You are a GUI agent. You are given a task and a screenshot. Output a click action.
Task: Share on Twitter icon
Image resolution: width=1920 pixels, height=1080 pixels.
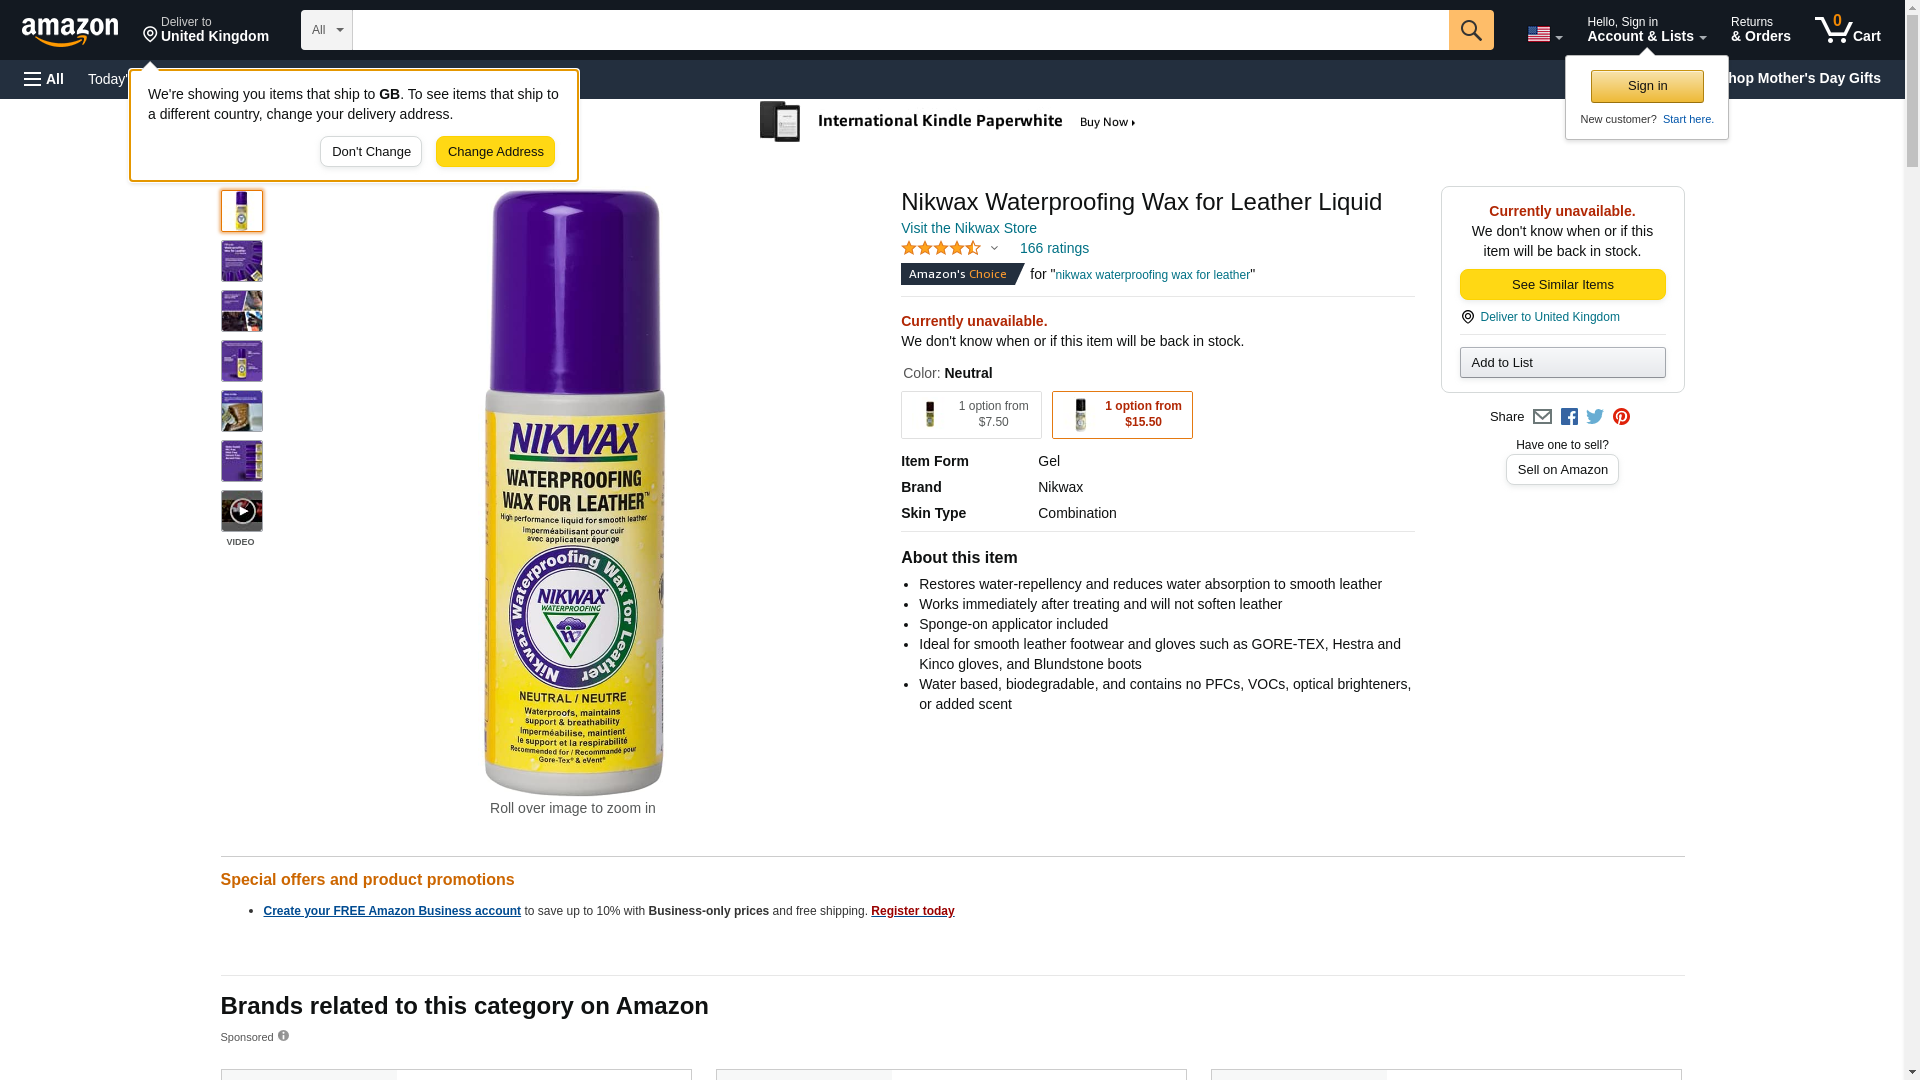click(x=1595, y=417)
